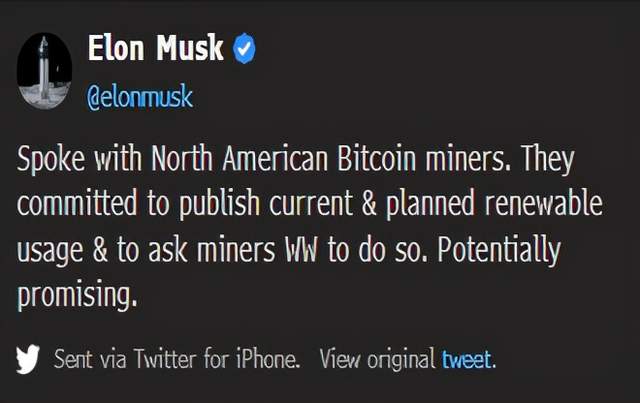Click the word "committed" in the tweet

click(74, 205)
